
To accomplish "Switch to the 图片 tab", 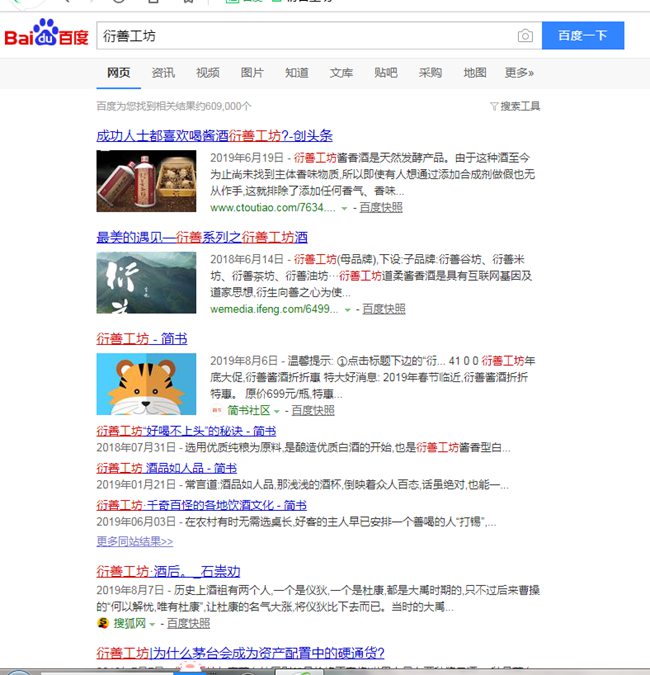I will pos(252,73).
